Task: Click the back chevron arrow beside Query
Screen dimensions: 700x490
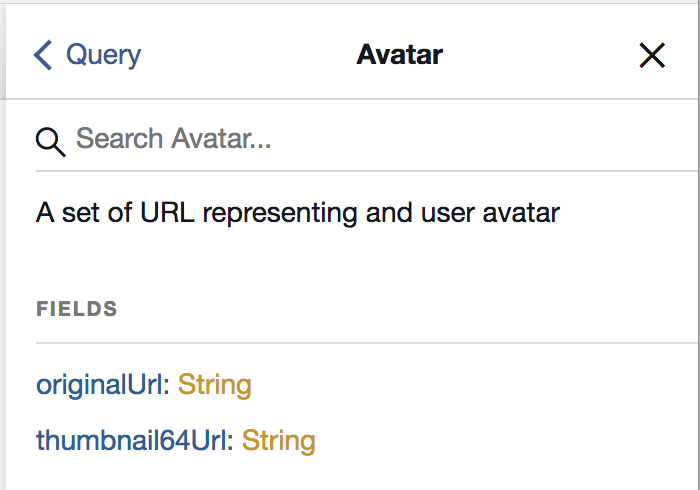Action: tap(43, 55)
